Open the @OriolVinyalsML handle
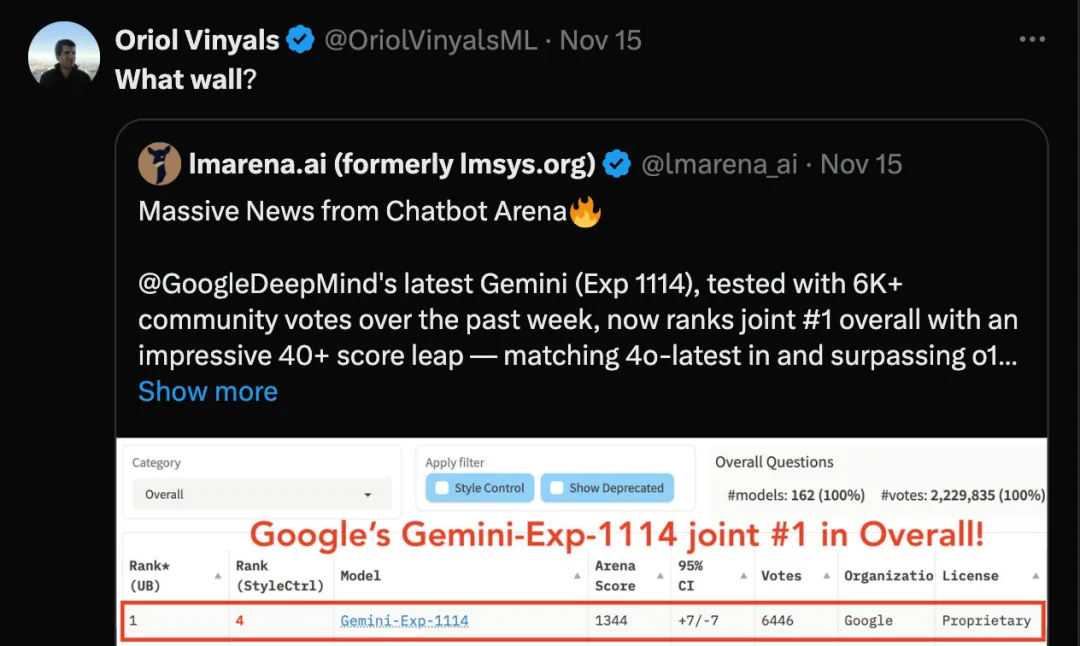The width and height of the screenshot is (1080, 646). pos(430,40)
